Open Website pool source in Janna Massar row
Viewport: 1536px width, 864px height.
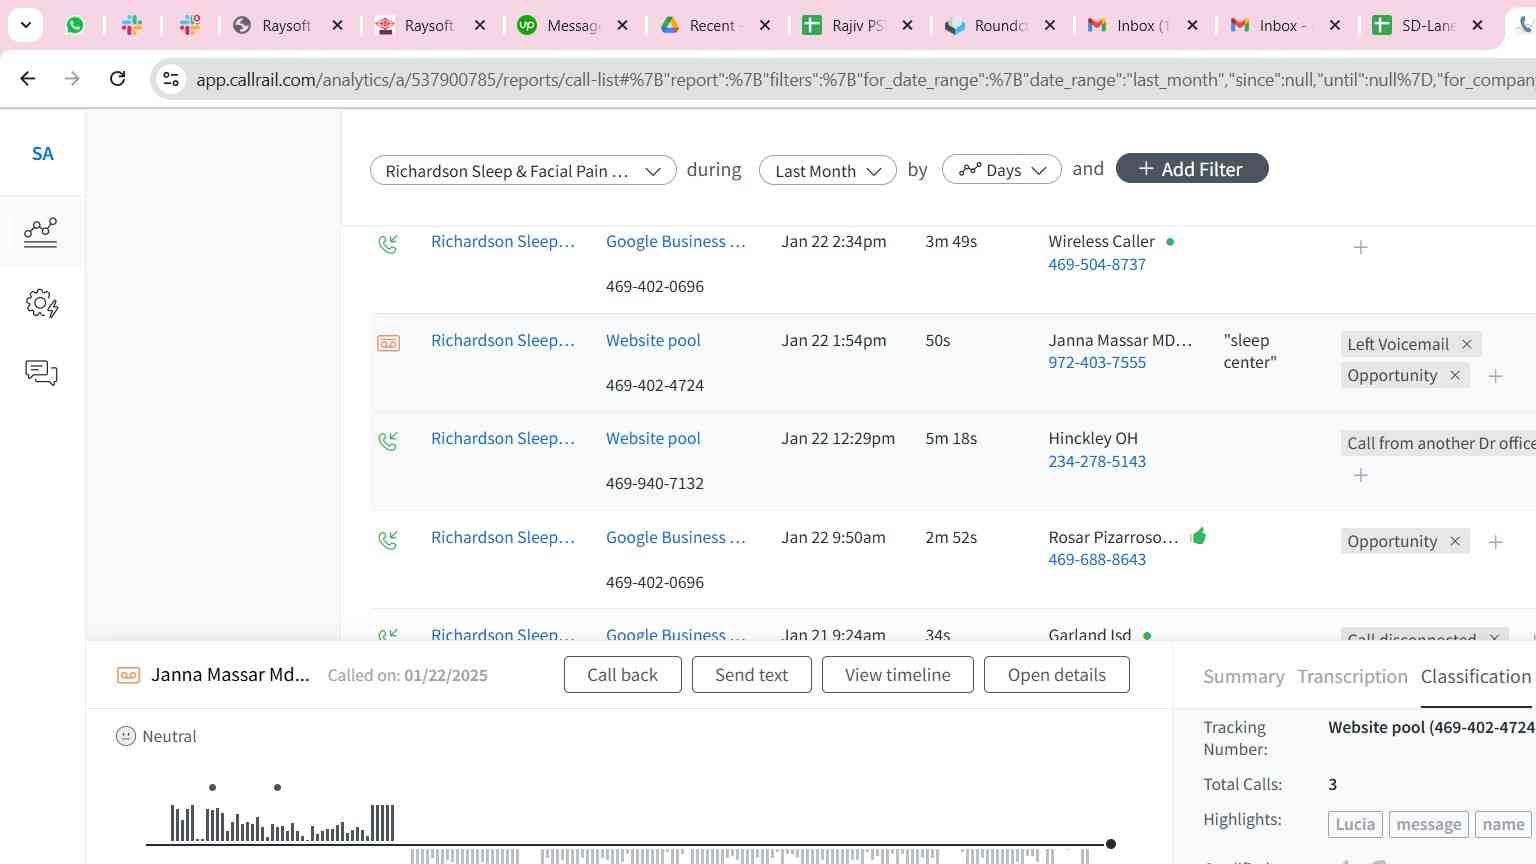click(x=653, y=340)
